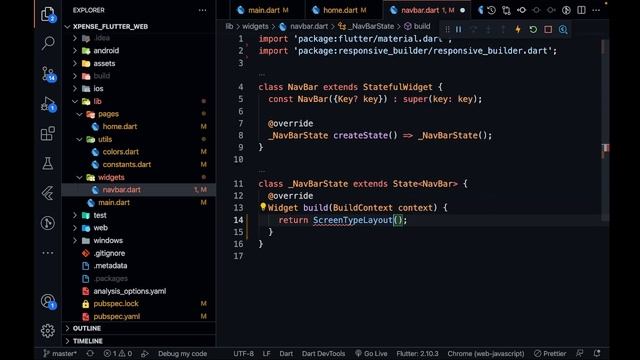Select Chrome (web-javascript) device
Viewport: 640px width, 360px height.
point(486,353)
